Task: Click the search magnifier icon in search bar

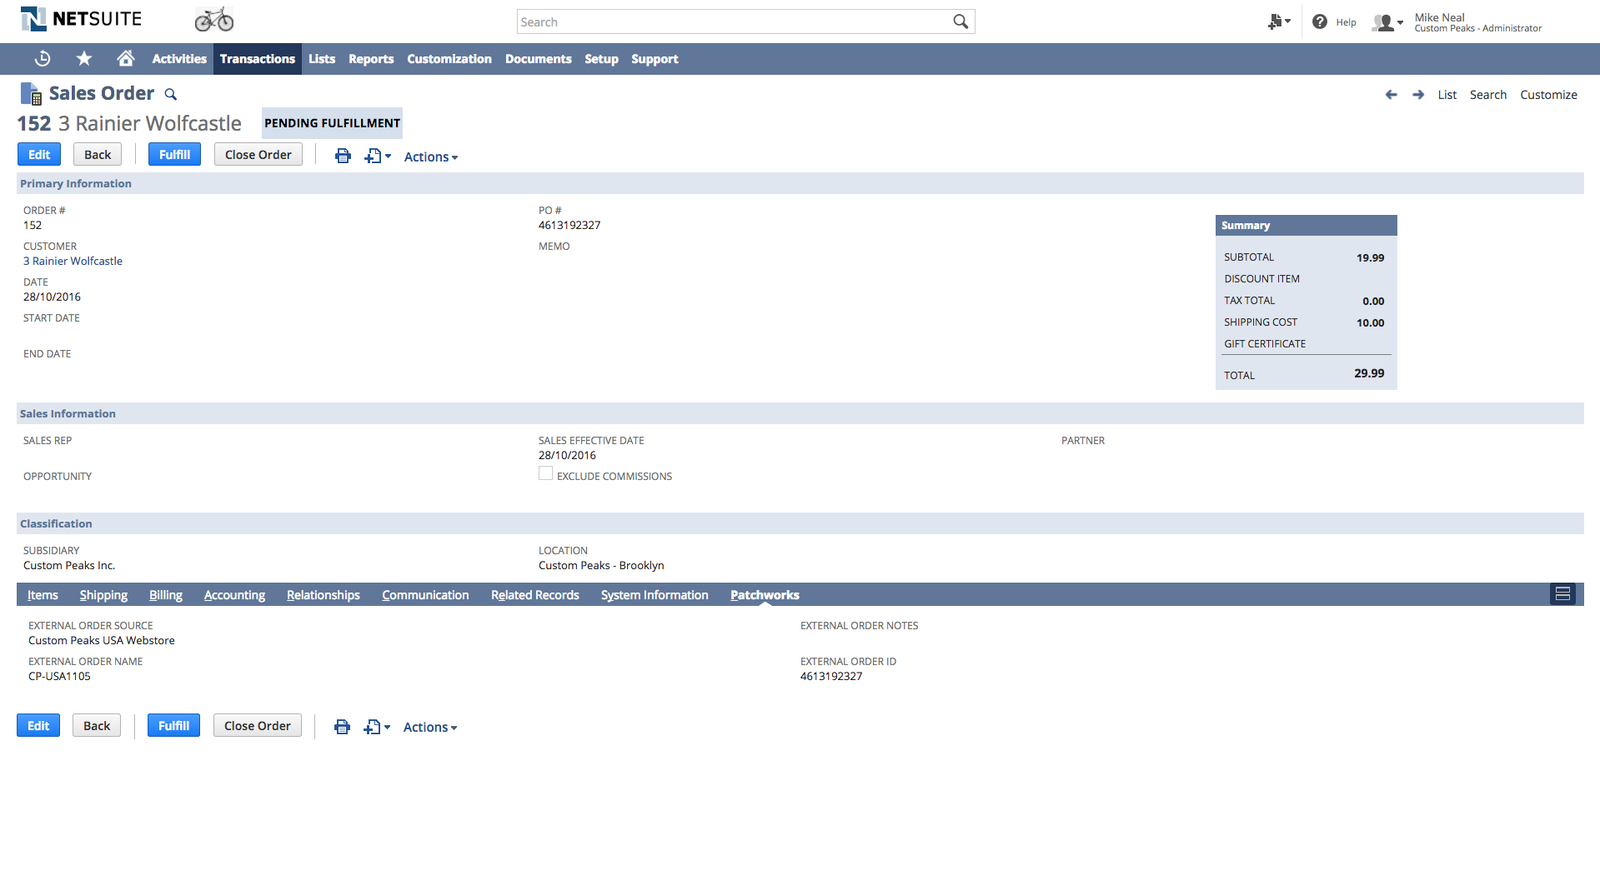Action: coord(960,22)
